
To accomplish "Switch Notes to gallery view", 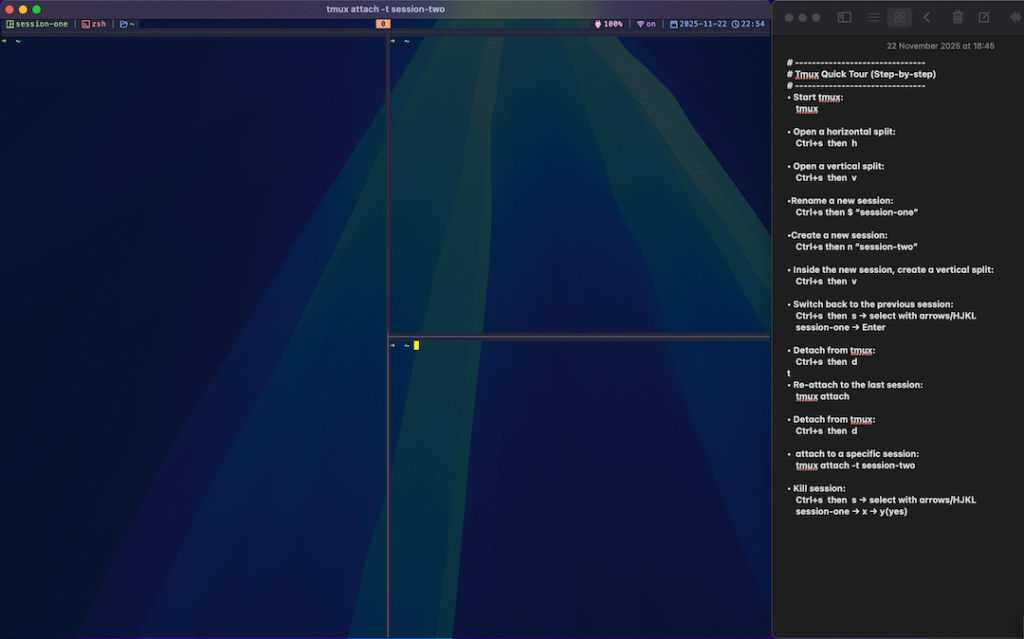I will (899, 17).
